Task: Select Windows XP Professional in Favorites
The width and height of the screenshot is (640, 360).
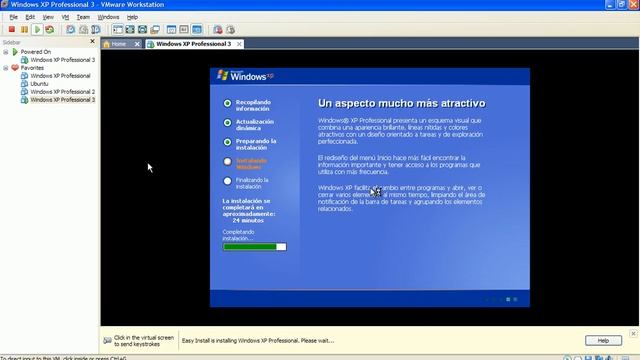Action: pyautogui.click(x=60, y=76)
